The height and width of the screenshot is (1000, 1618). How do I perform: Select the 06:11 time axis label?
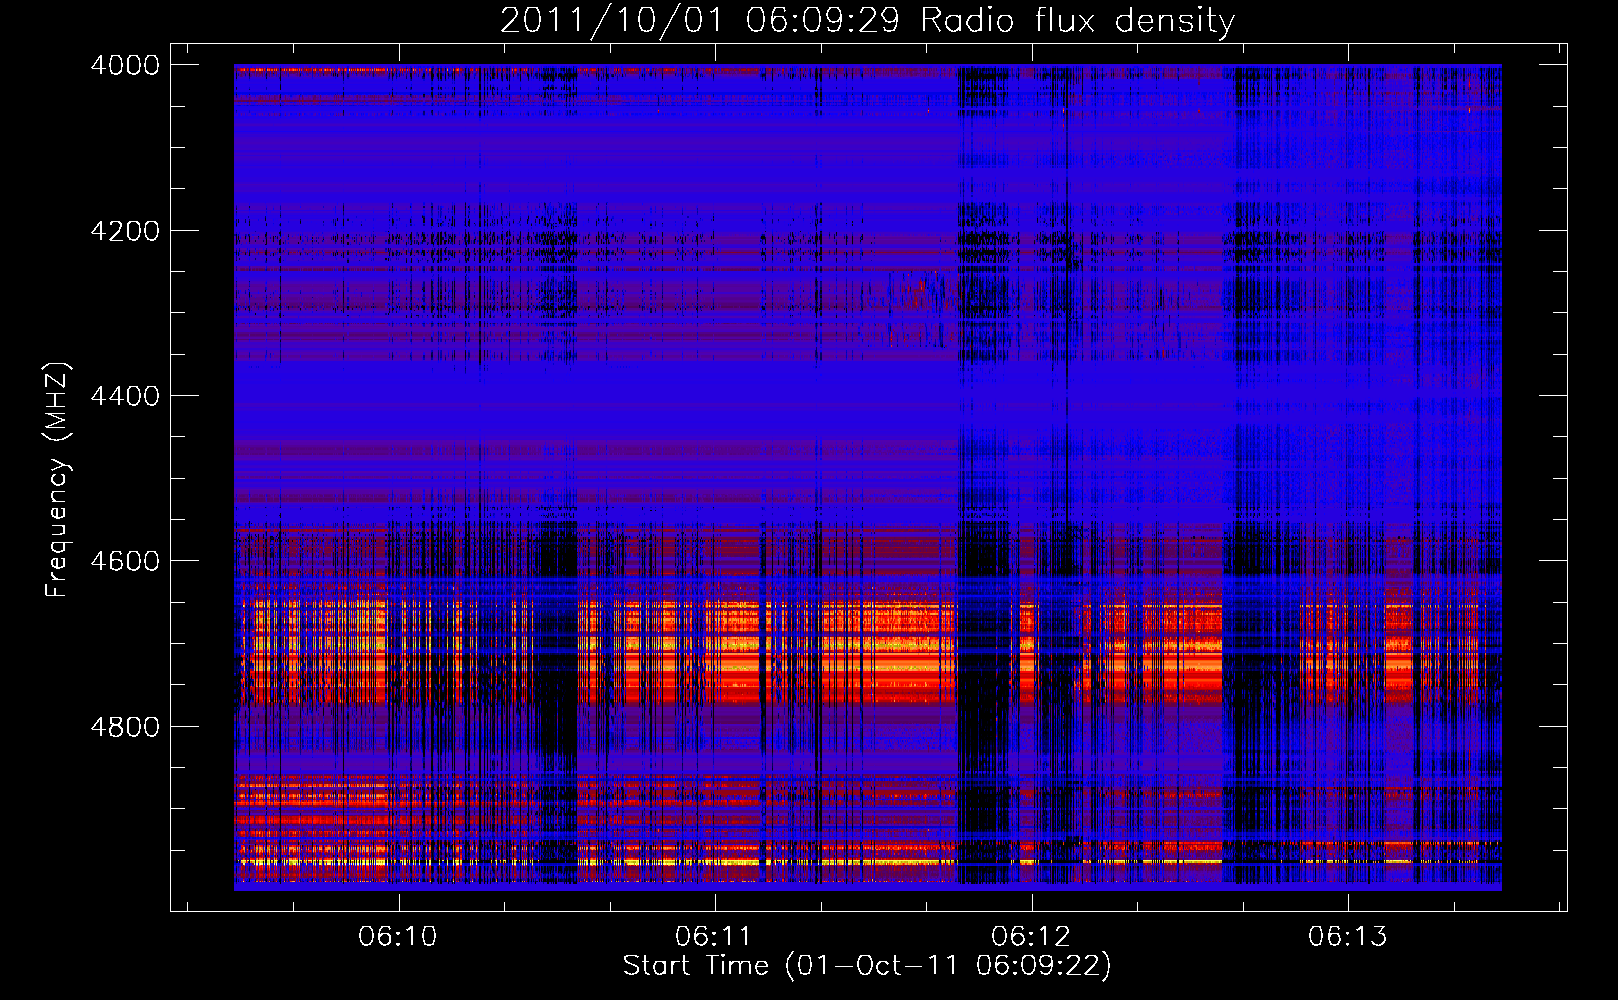click(x=714, y=936)
